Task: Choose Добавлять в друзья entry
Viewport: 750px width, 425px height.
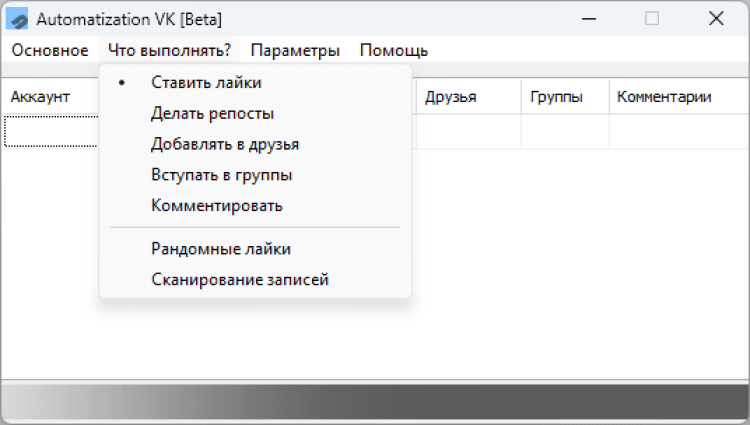Action: [255, 144]
